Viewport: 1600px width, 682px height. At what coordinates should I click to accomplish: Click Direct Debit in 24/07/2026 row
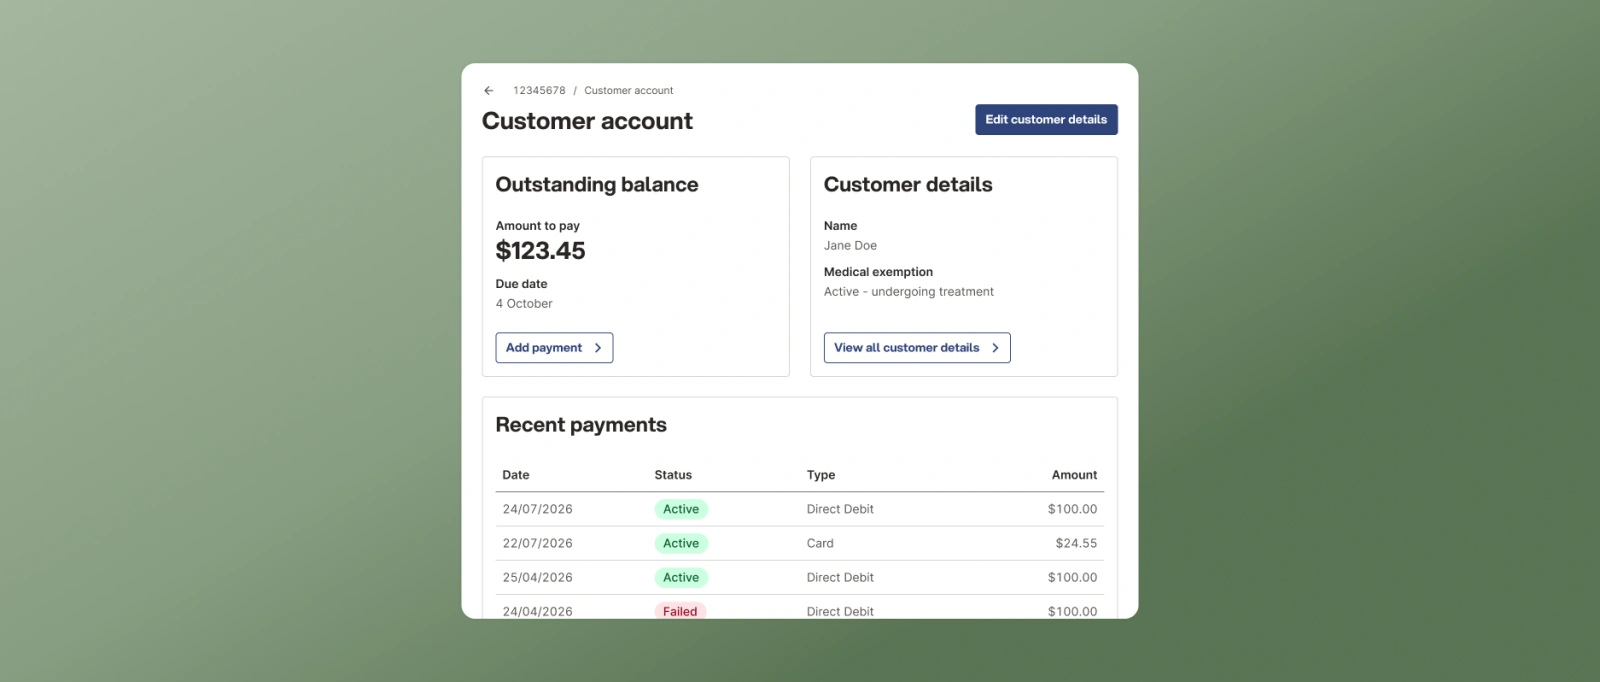[x=840, y=509]
